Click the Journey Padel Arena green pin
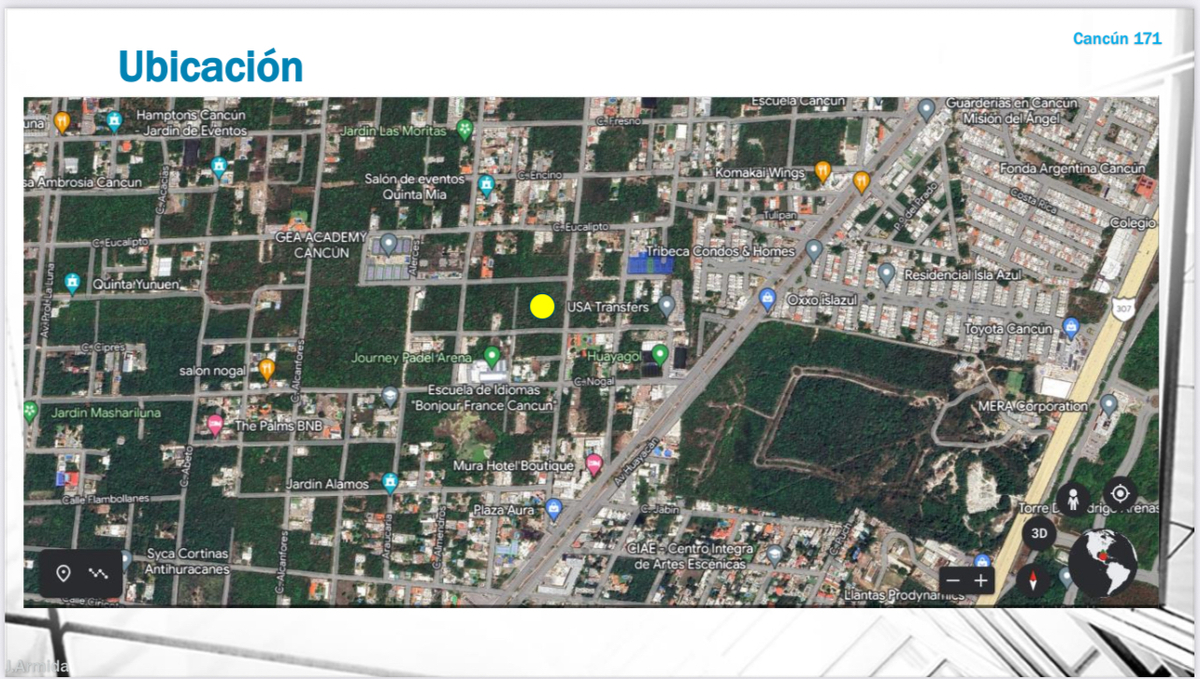1200x679 pixels. (491, 356)
